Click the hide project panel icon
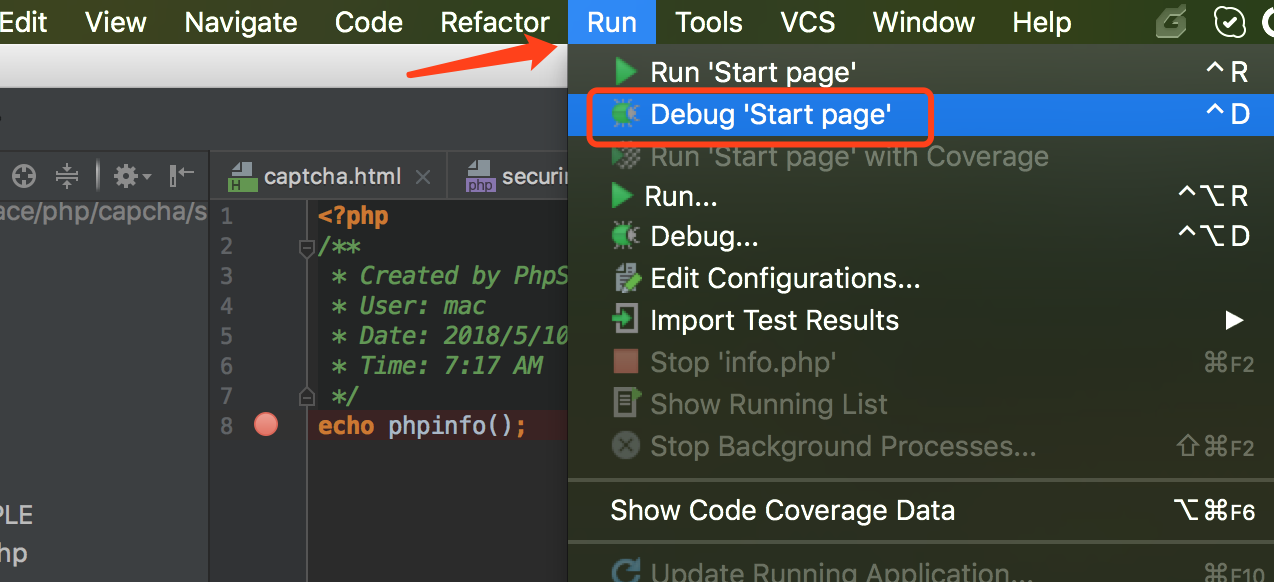The image size is (1274, 582). (181, 177)
